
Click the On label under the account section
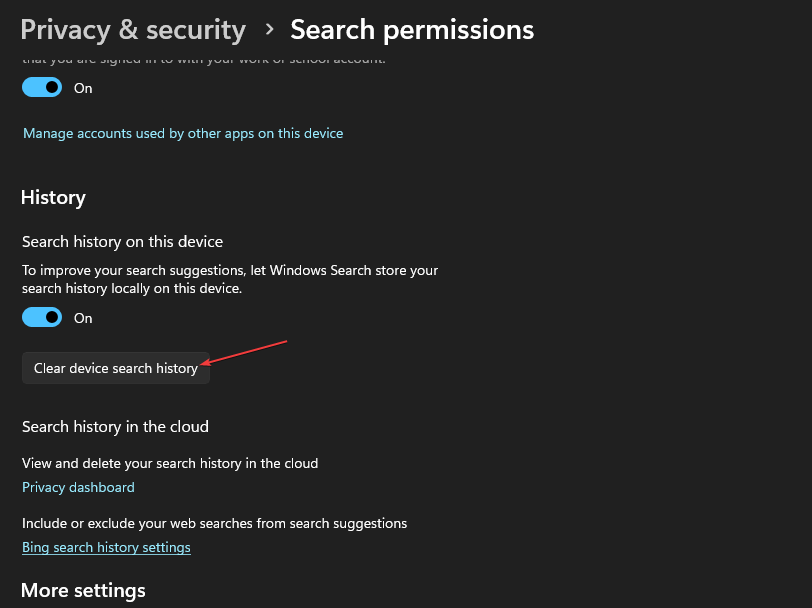[x=83, y=87]
